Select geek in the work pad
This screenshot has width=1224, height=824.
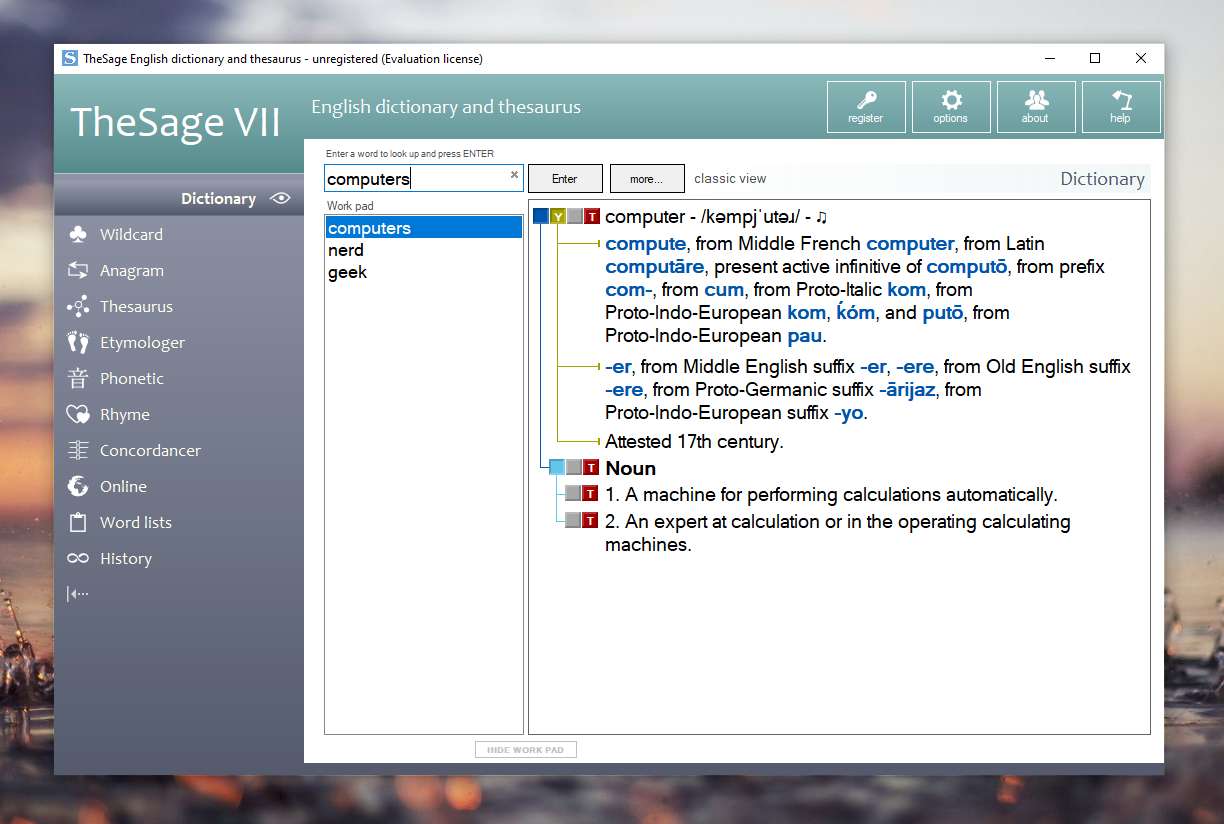coord(424,272)
